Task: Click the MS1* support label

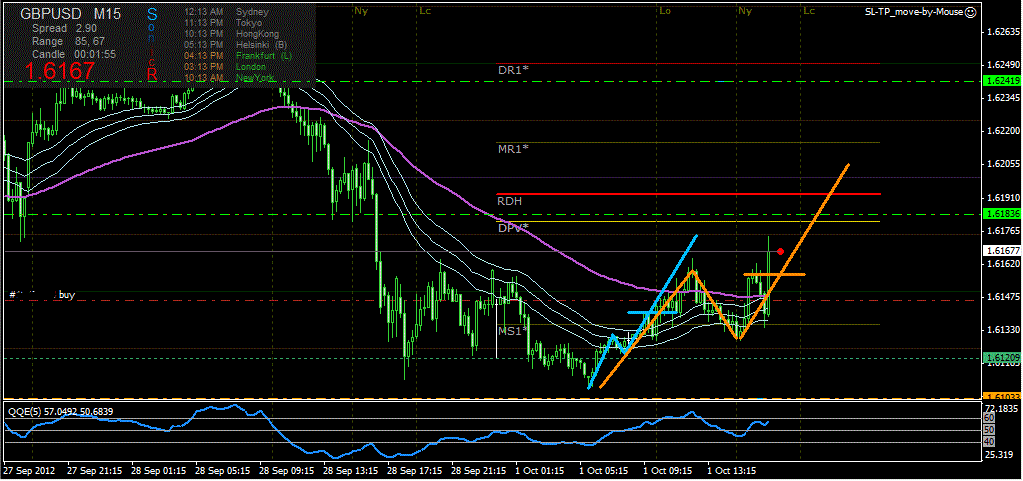Action: tap(513, 330)
